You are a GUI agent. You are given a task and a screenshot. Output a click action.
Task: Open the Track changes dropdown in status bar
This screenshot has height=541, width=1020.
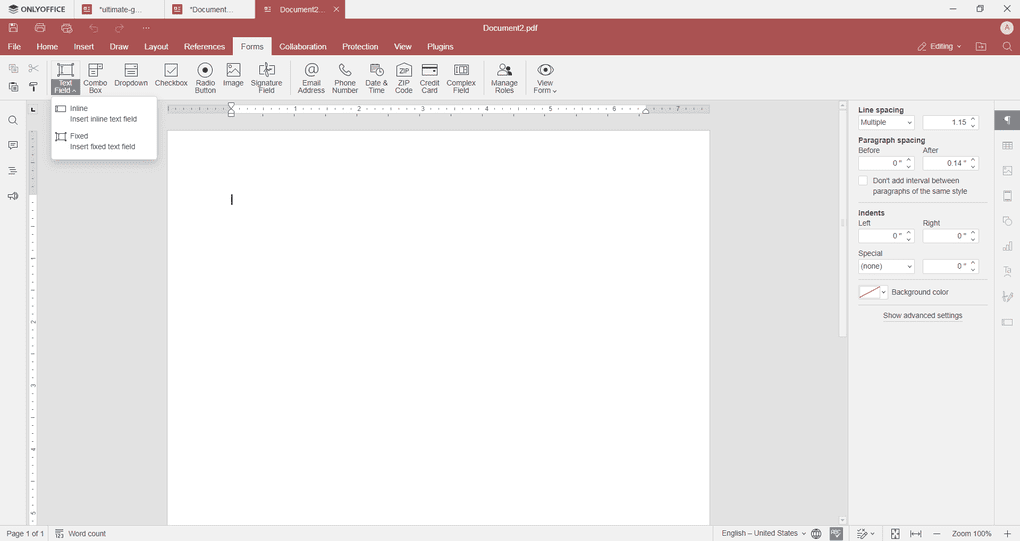point(865,533)
